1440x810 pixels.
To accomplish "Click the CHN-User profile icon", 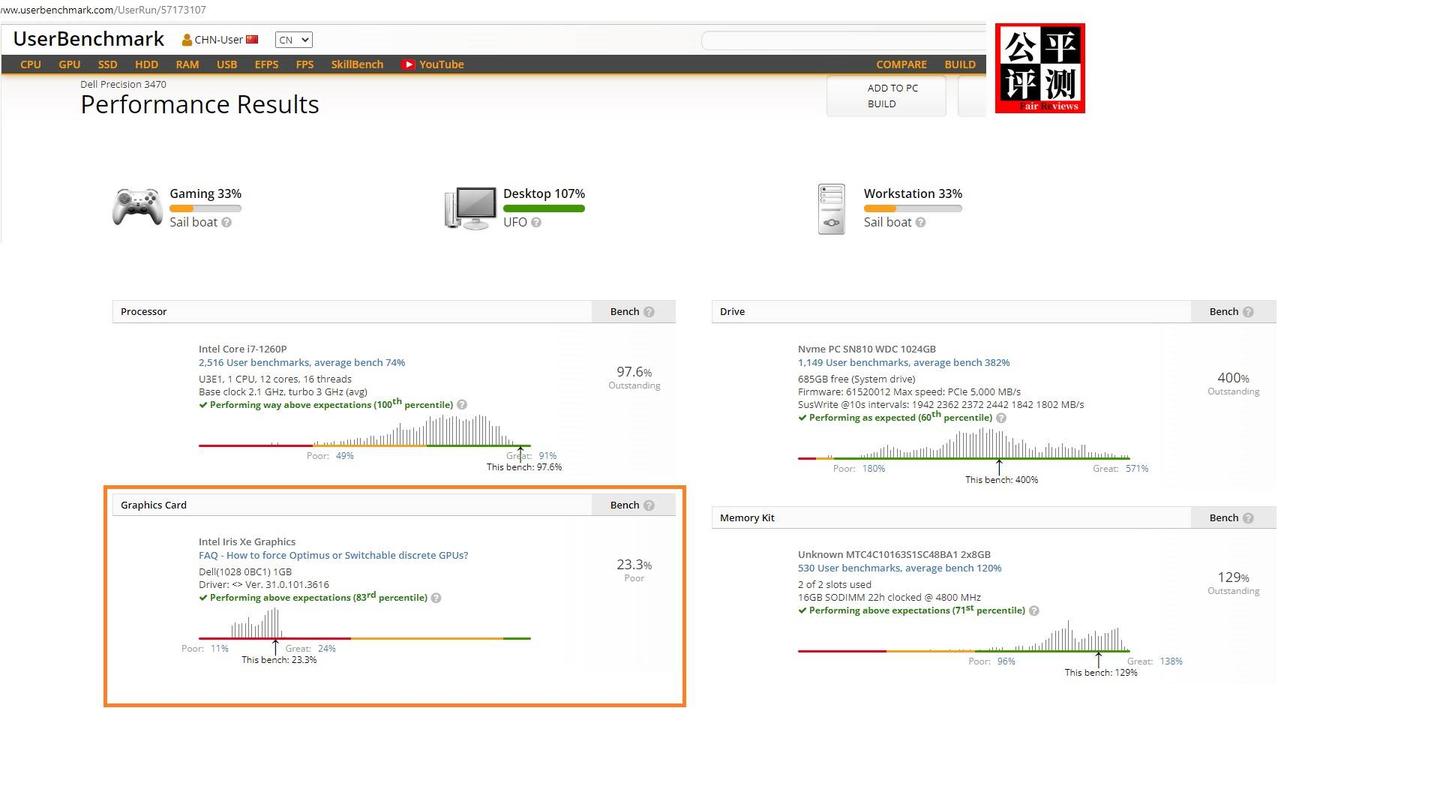I will (187, 40).
